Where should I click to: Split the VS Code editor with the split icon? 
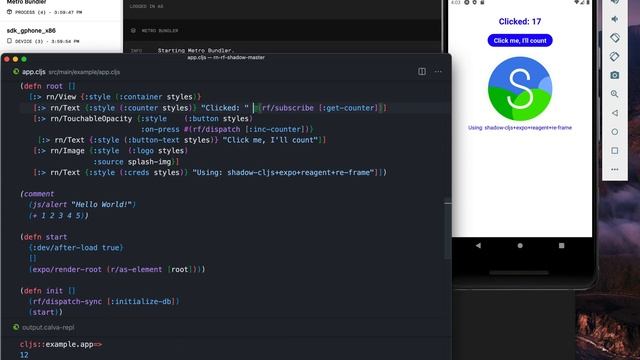422,71
